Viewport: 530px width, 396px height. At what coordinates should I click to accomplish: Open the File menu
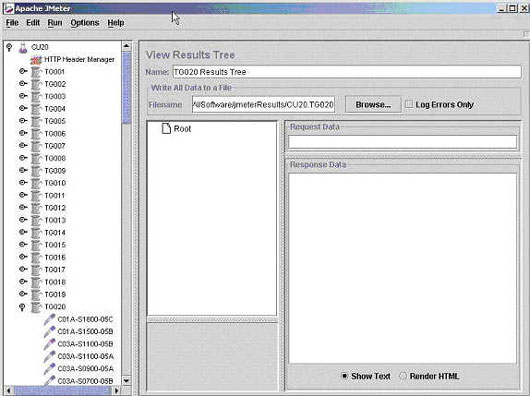click(x=12, y=23)
